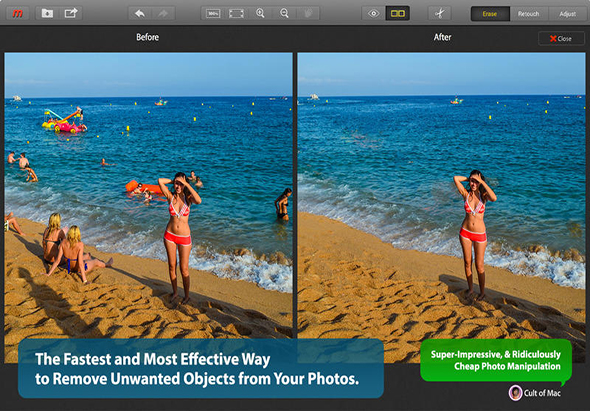Click the red Movavi logo button
Image resolution: width=590 pixels, height=411 pixels.
coord(18,14)
